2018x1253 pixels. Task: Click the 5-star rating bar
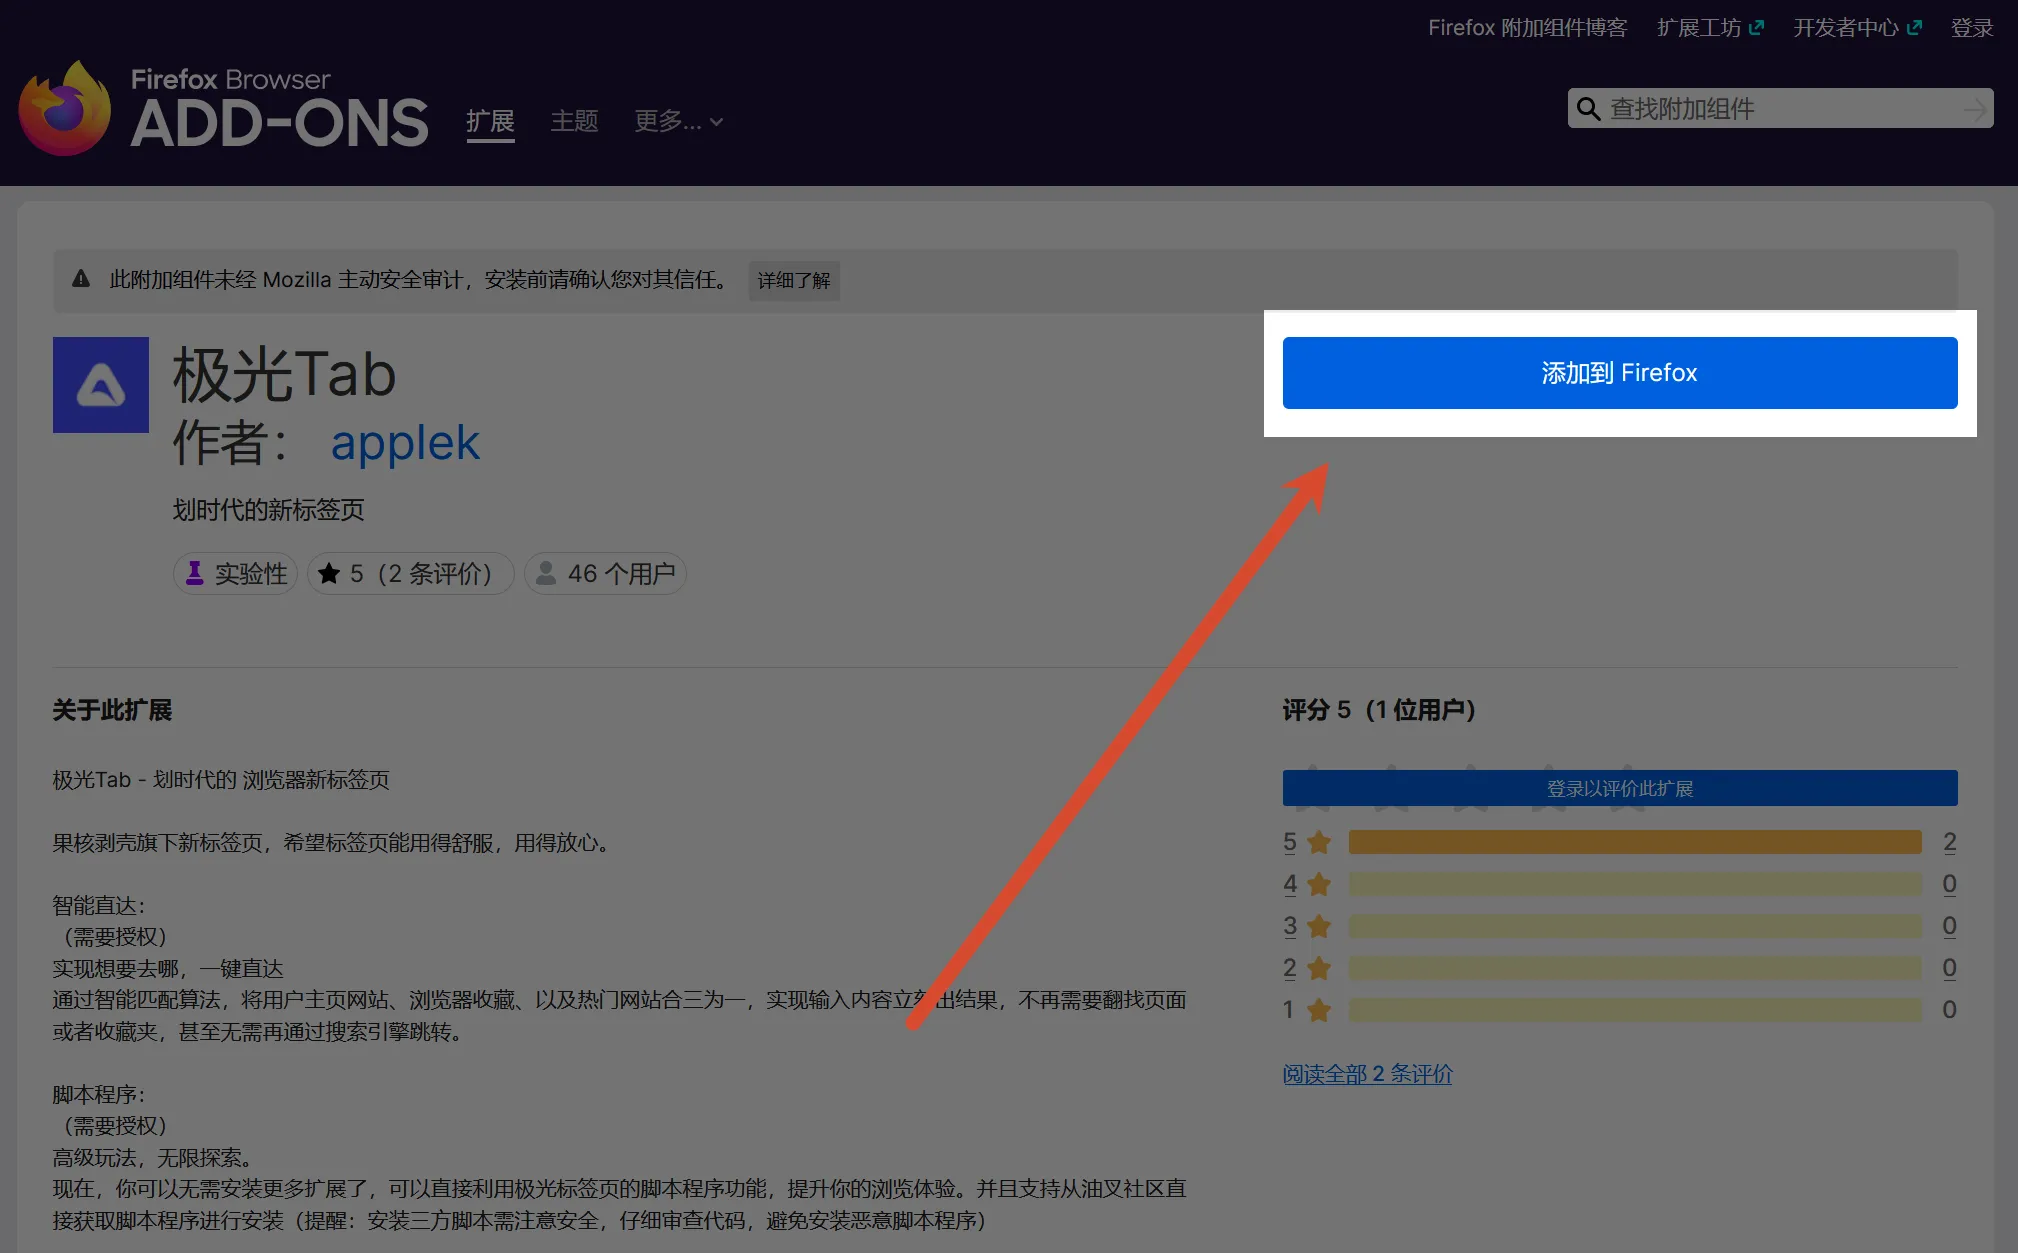(1635, 842)
